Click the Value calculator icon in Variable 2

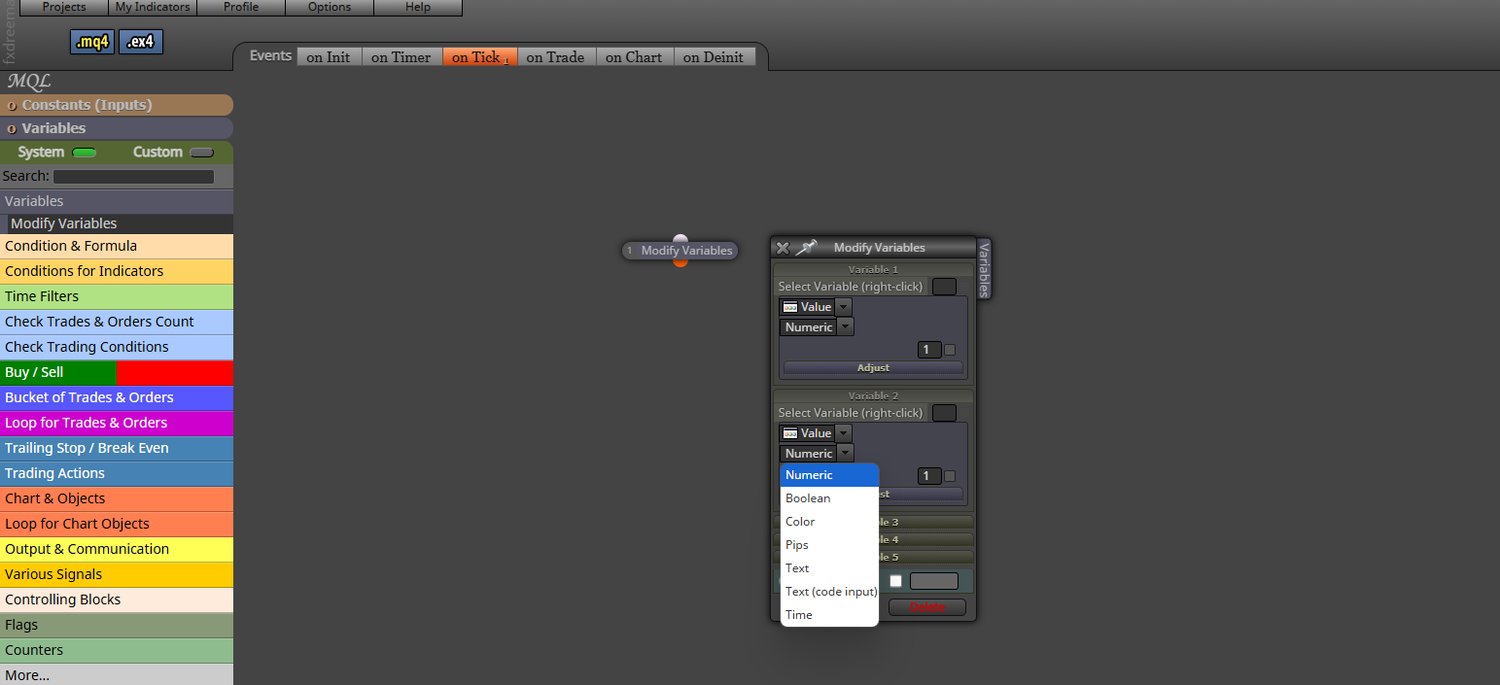[x=791, y=432]
